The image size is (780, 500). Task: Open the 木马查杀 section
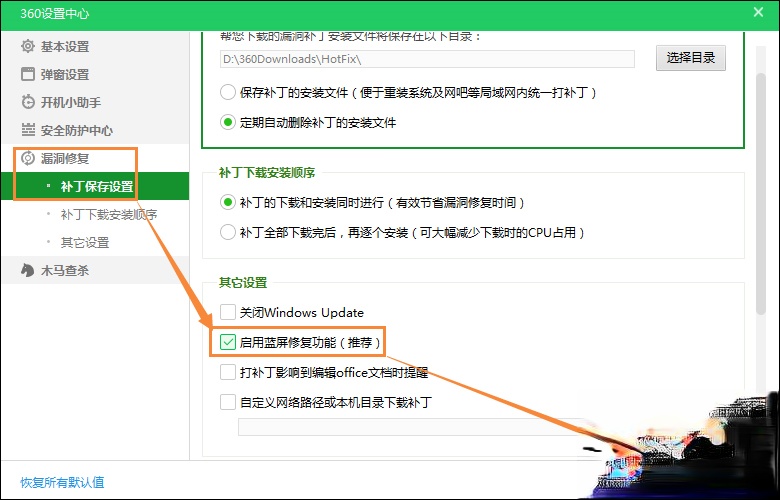95,271
